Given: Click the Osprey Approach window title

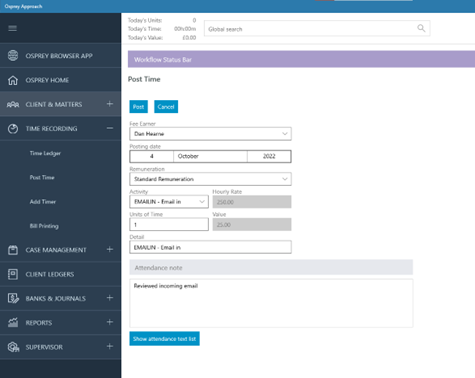Looking at the screenshot, I should (x=23, y=6).
